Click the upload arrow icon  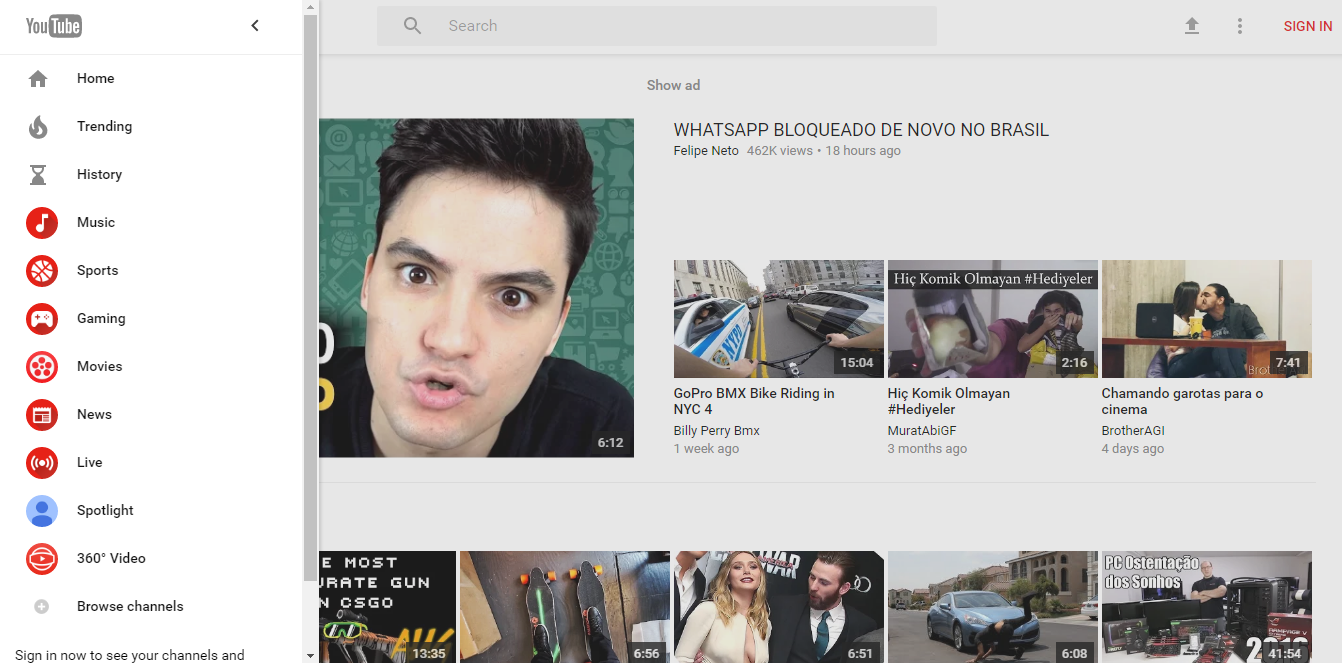click(1192, 25)
